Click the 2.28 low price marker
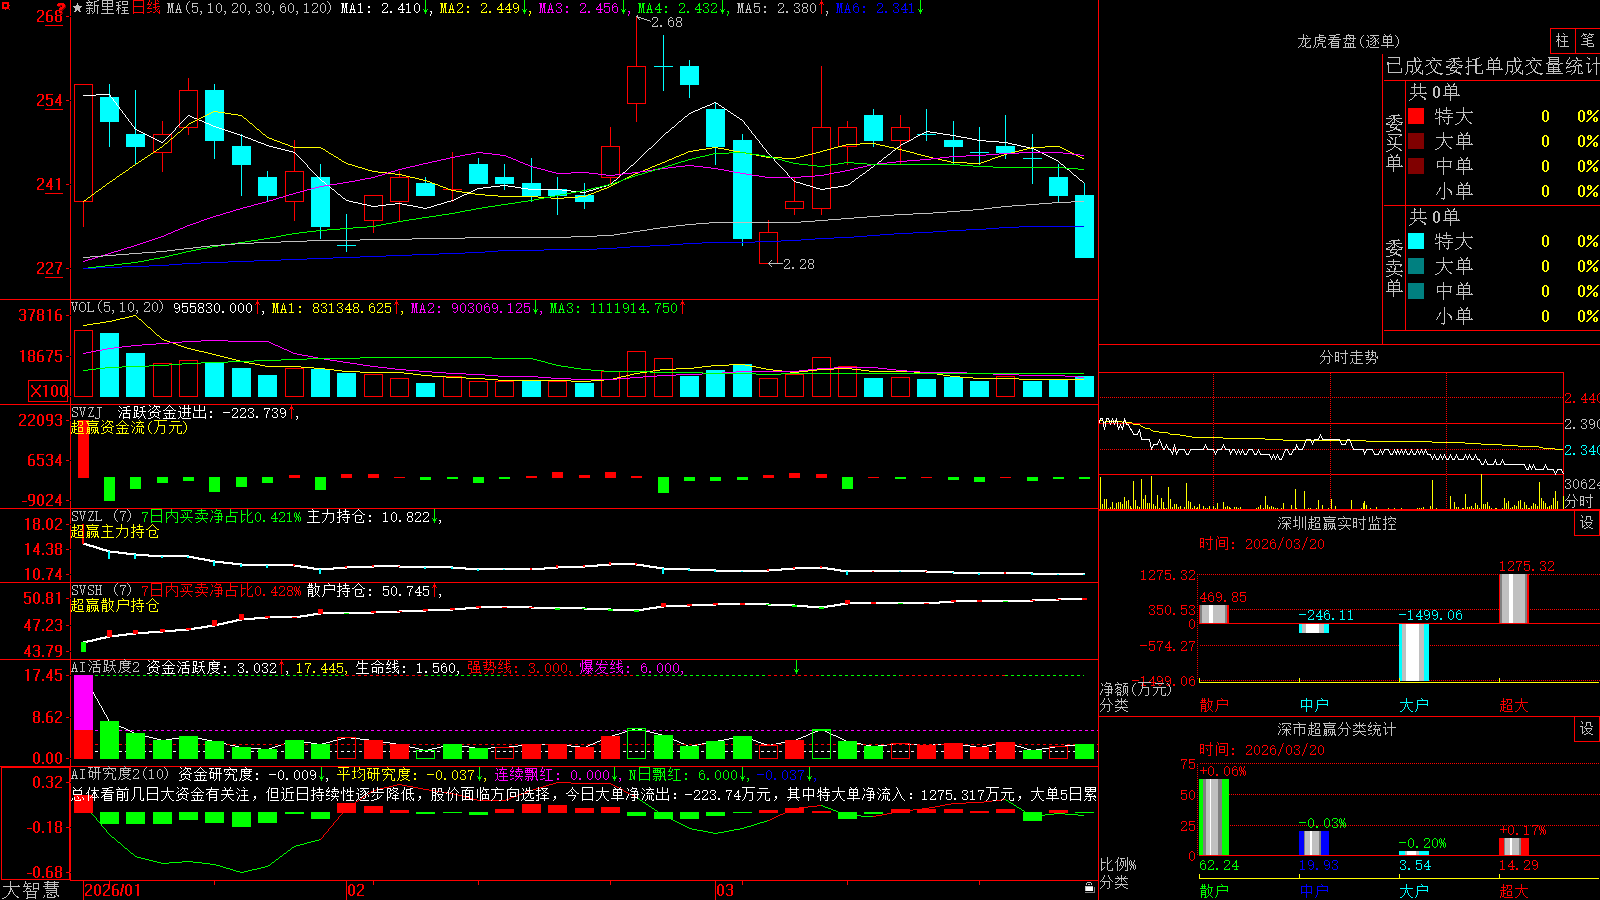The height and width of the screenshot is (900, 1600). tap(798, 264)
